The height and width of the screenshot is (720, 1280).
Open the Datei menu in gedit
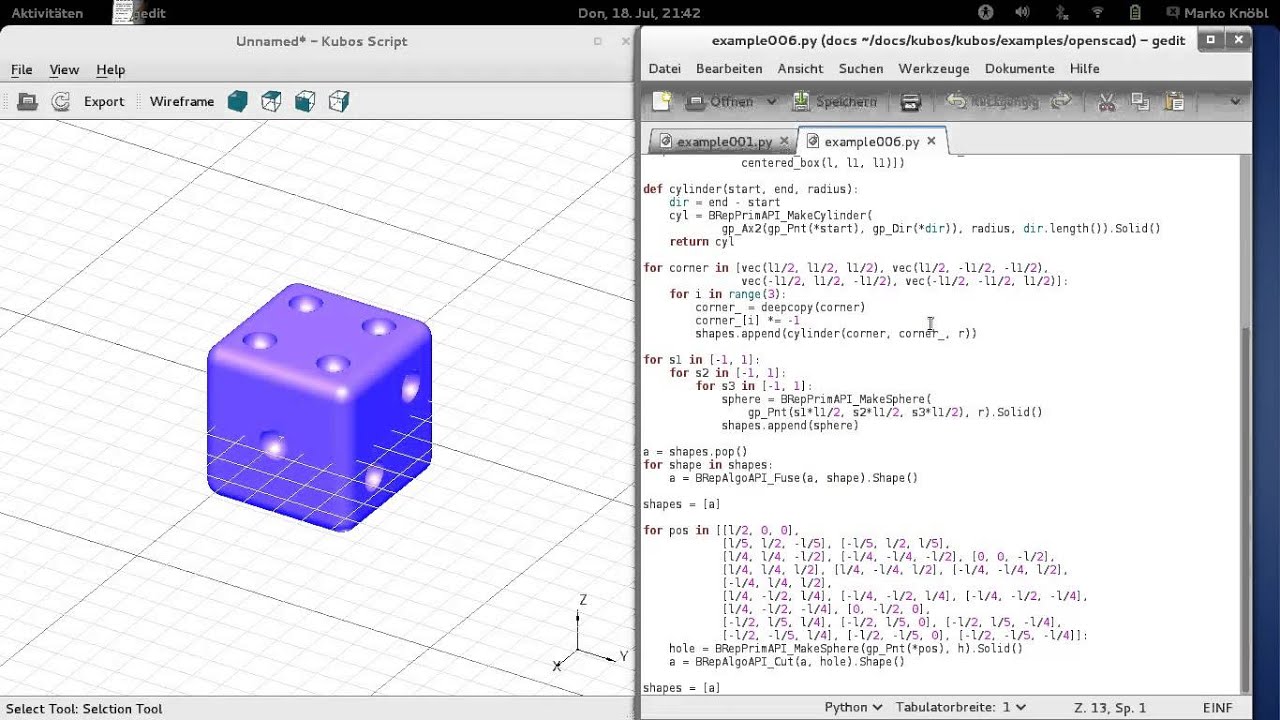pos(664,69)
